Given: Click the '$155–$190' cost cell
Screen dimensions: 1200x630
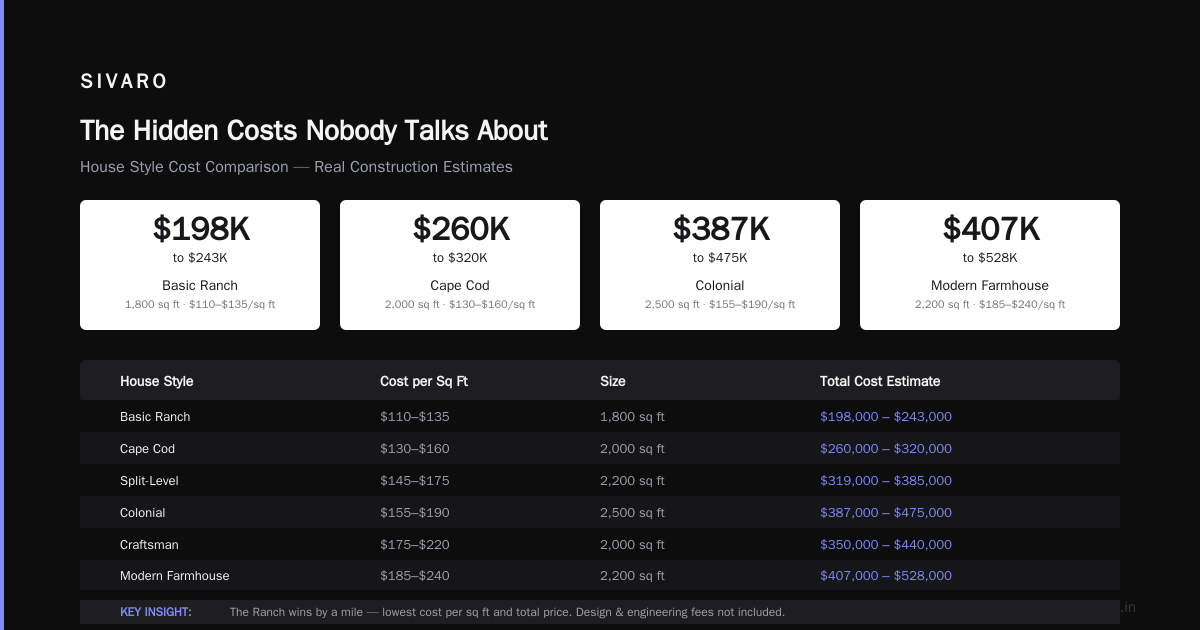Looking at the screenshot, I should point(415,513).
